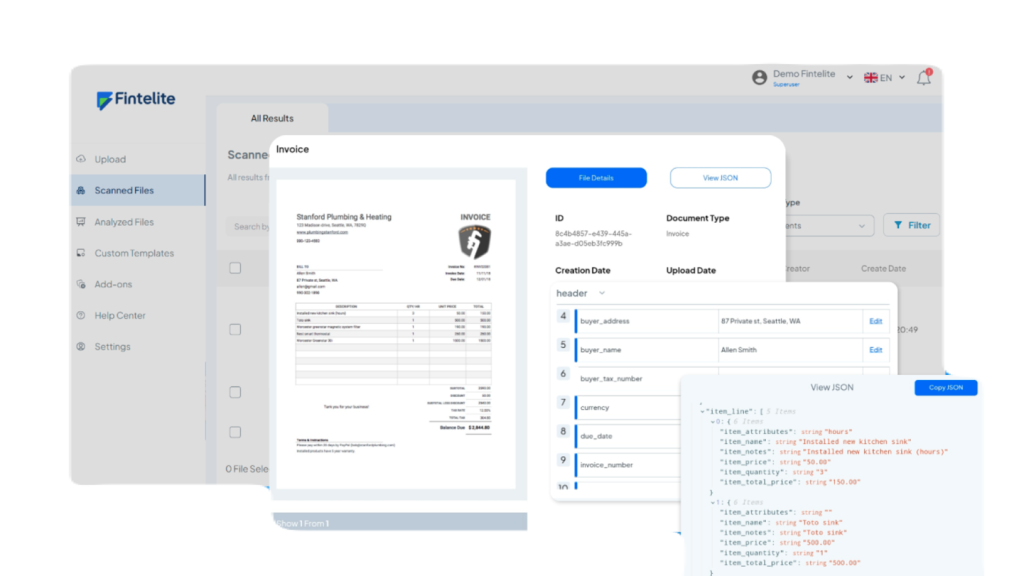Click the Add-ons icon in sidebar
The width and height of the screenshot is (1024, 576).
click(81, 284)
